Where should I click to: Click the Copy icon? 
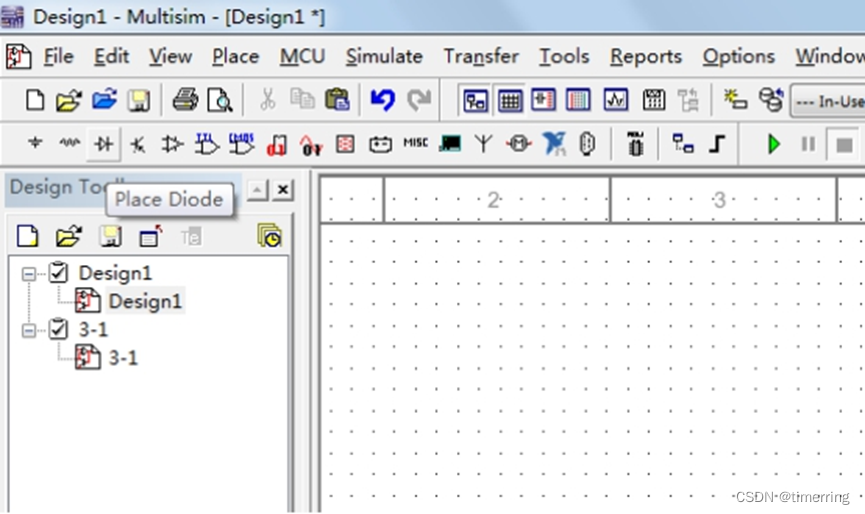point(302,99)
